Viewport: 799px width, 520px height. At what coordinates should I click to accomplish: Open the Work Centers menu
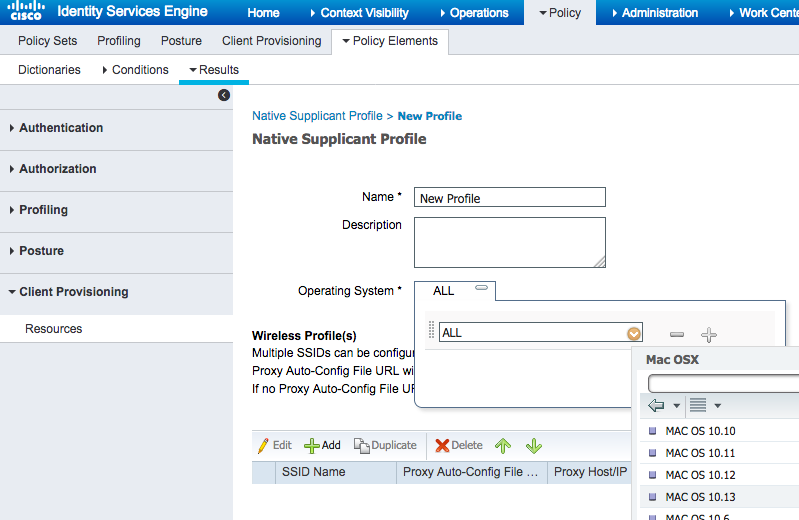(x=764, y=13)
